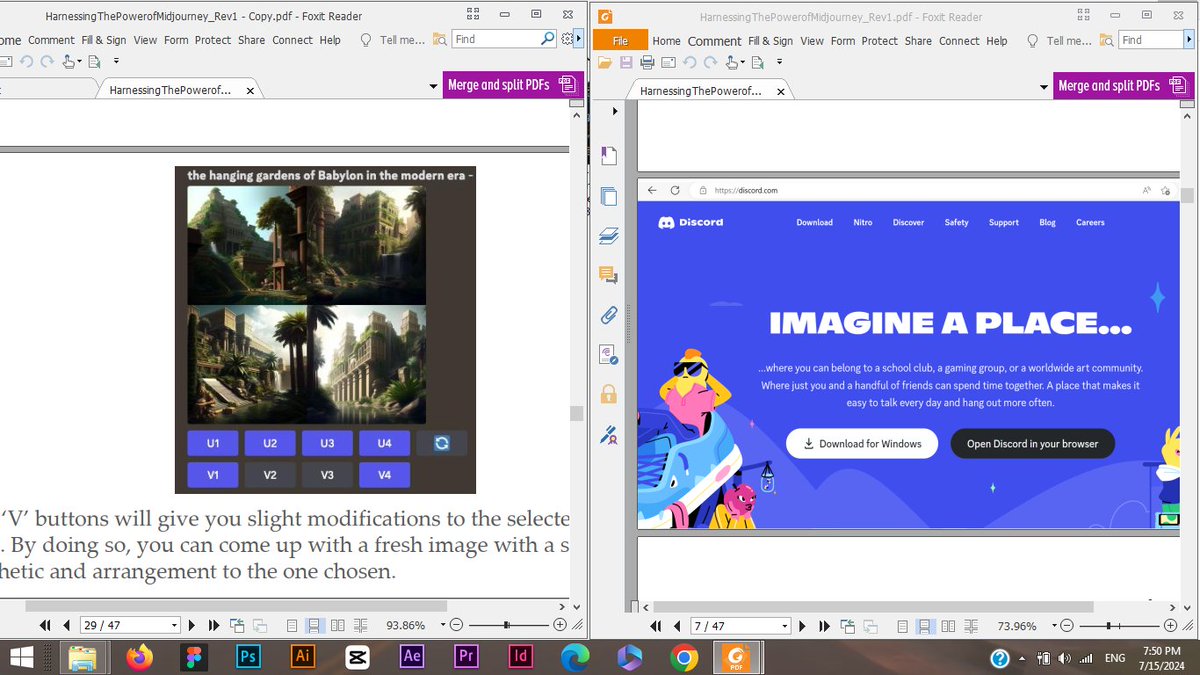1200x675 pixels.
Task: Close the HarnessingThePowerof tab in right window
Action: pos(782,90)
